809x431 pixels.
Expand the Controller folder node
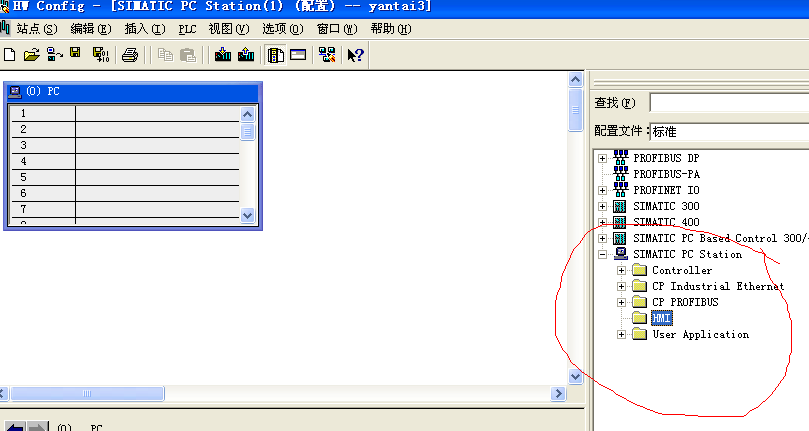click(x=621, y=270)
